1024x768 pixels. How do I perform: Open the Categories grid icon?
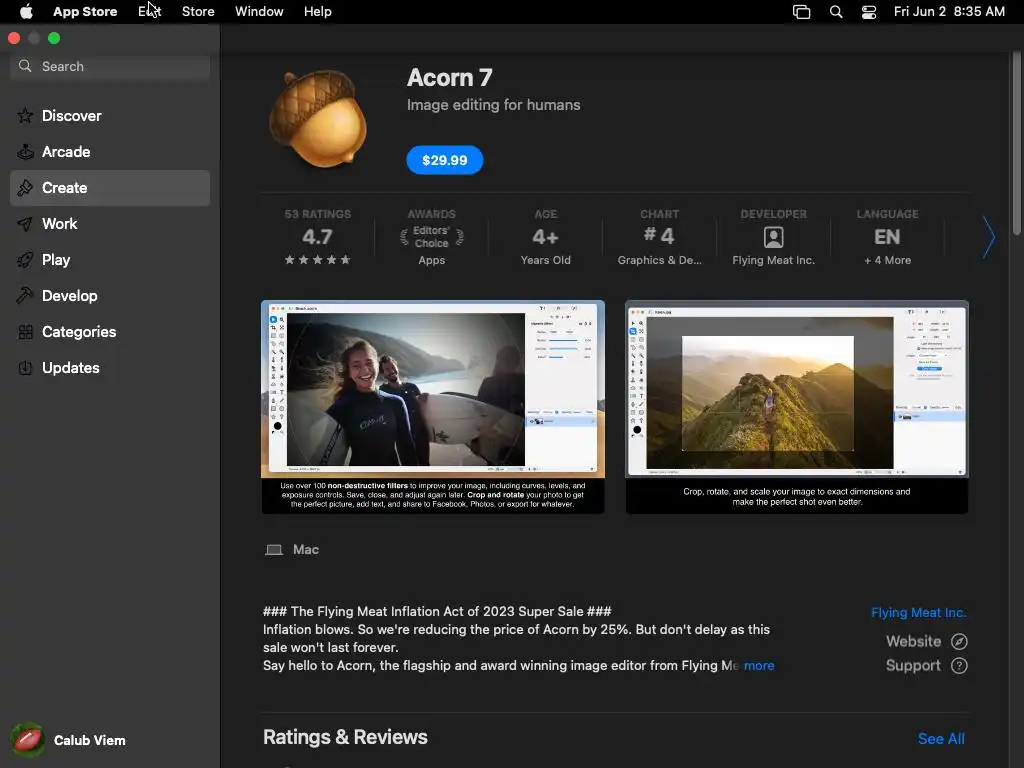point(25,332)
